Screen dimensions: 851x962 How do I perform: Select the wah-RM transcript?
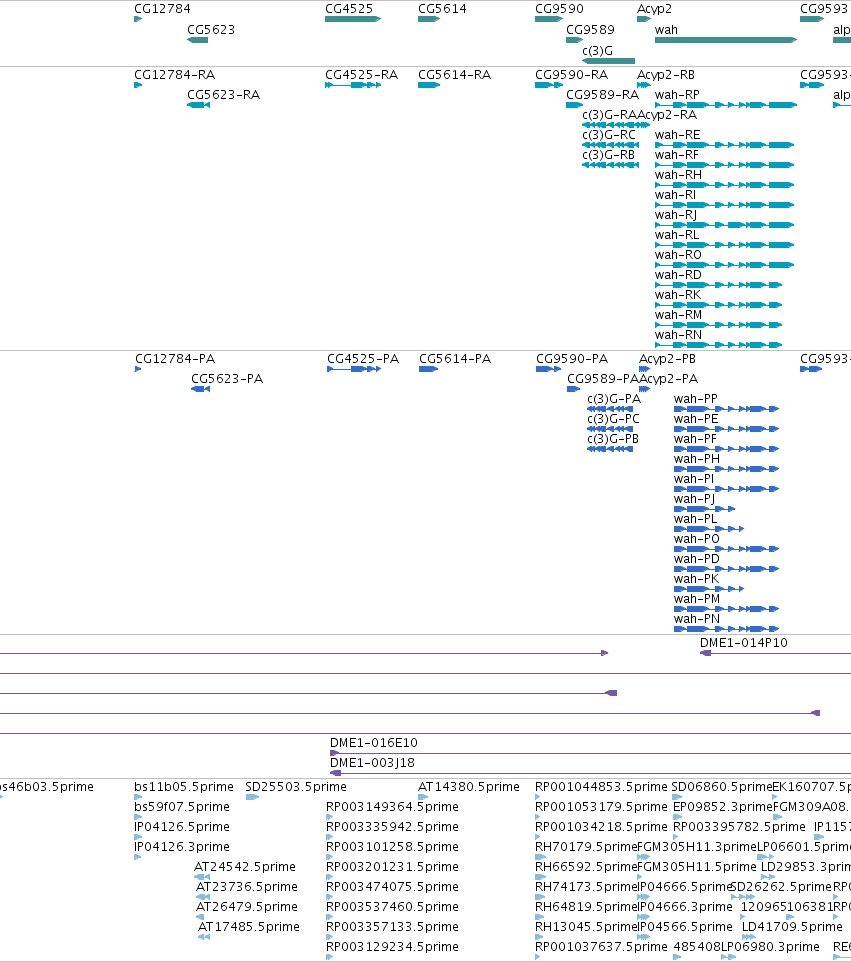coord(718,325)
